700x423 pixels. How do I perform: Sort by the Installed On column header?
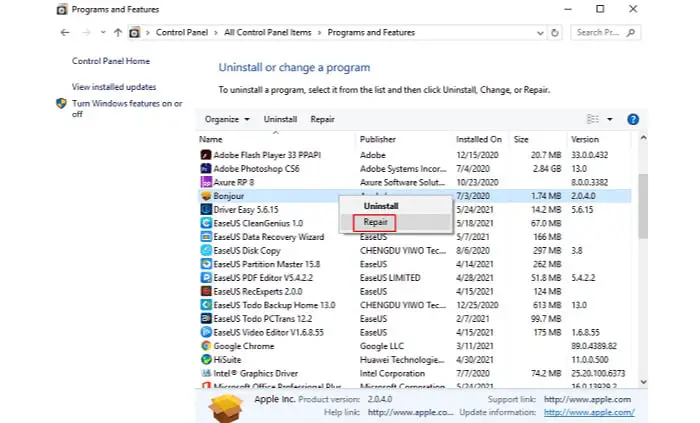tap(479, 139)
